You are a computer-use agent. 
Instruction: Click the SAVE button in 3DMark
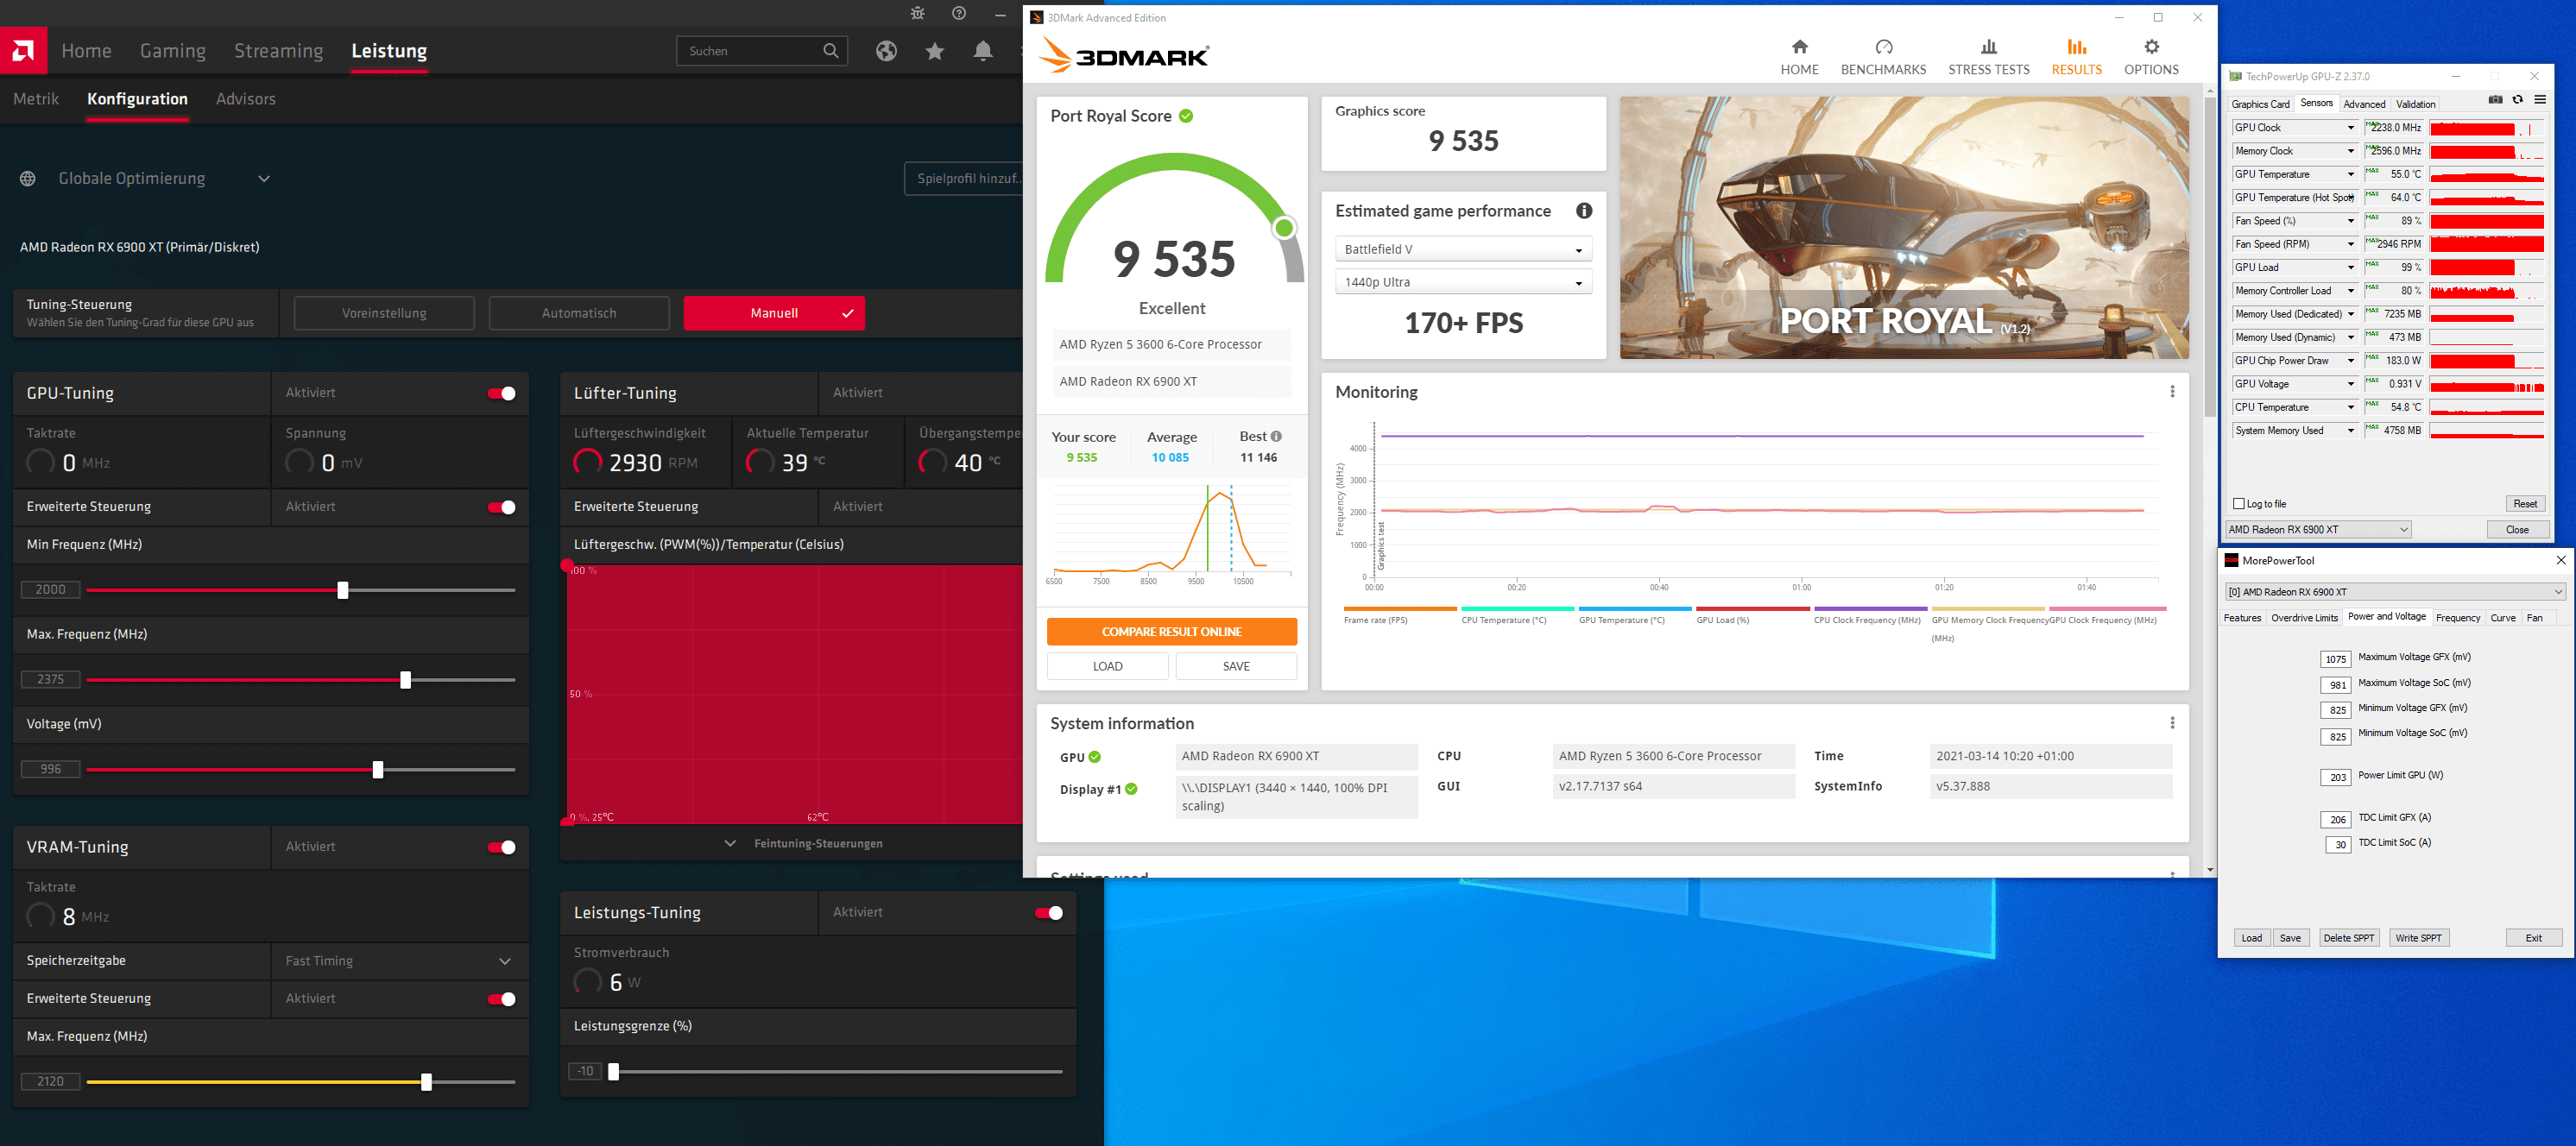pyautogui.click(x=1236, y=666)
